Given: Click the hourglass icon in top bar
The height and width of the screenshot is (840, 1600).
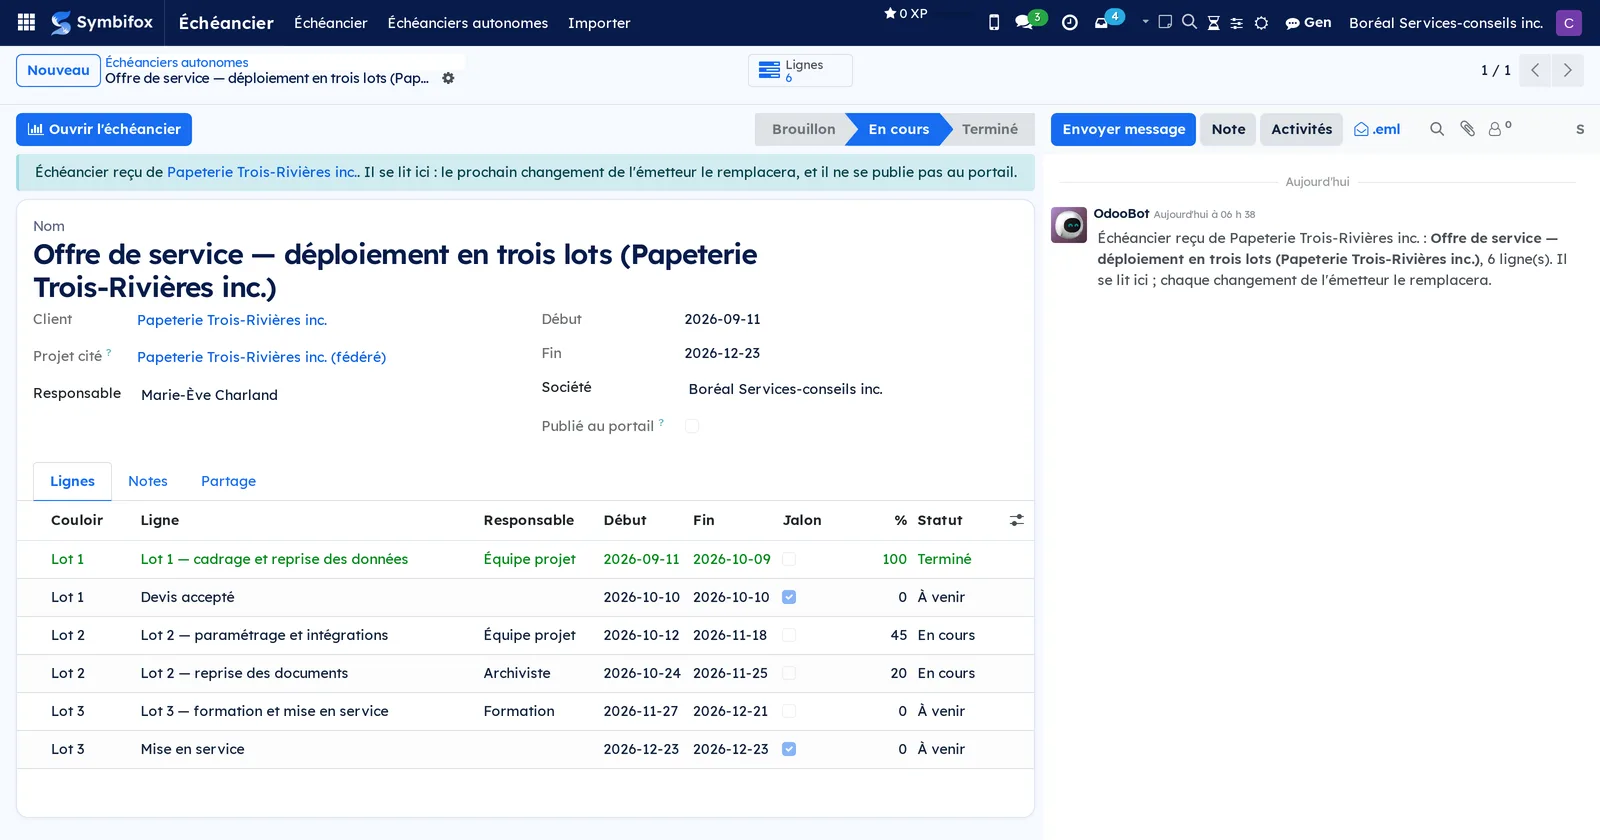Looking at the screenshot, I should [1213, 23].
